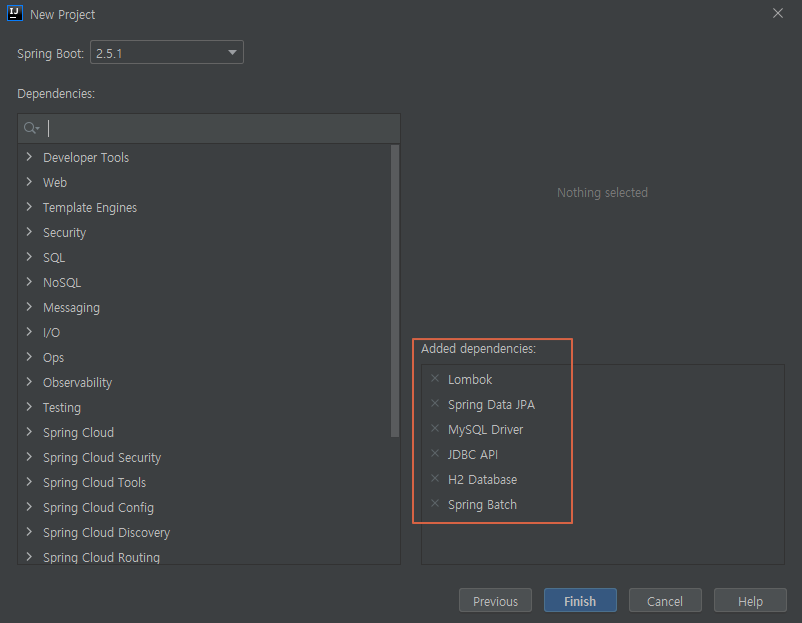802x623 pixels.
Task: Select the Ops tree row
Action: click(x=204, y=358)
